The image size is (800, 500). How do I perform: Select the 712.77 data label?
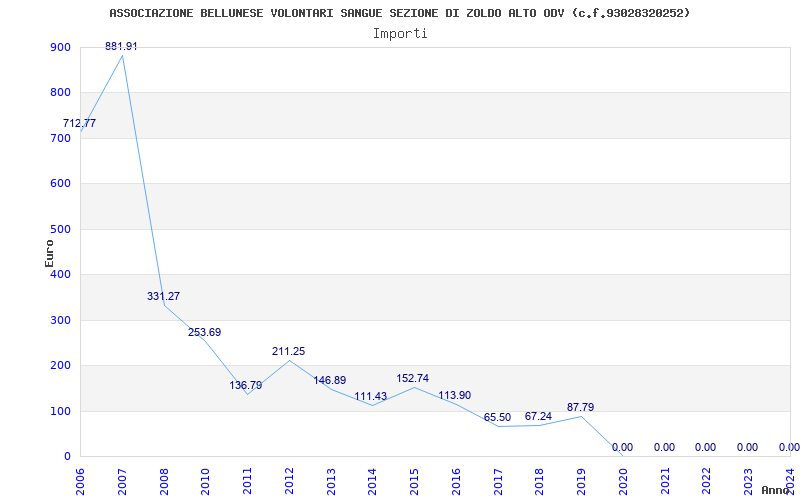79,123
